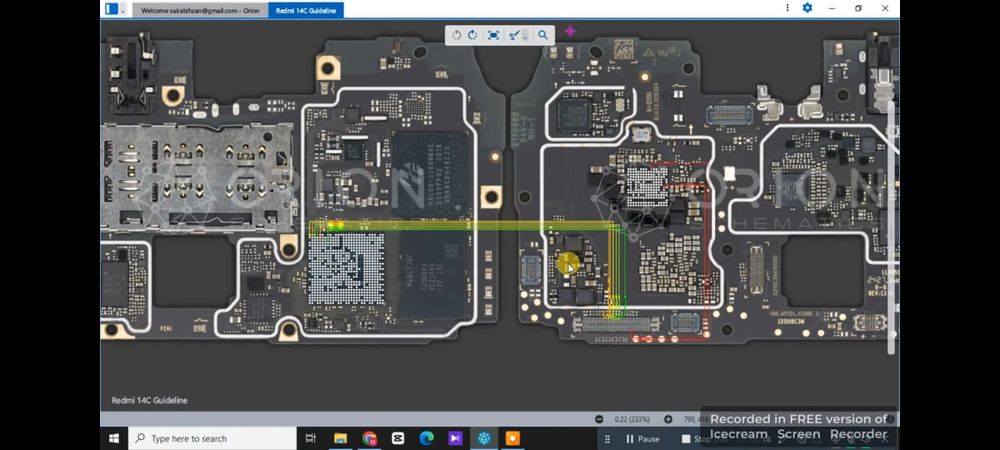Switch to Orion app in the taskbar
The height and width of the screenshot is (450, 1000).
(x=484, y=439)
